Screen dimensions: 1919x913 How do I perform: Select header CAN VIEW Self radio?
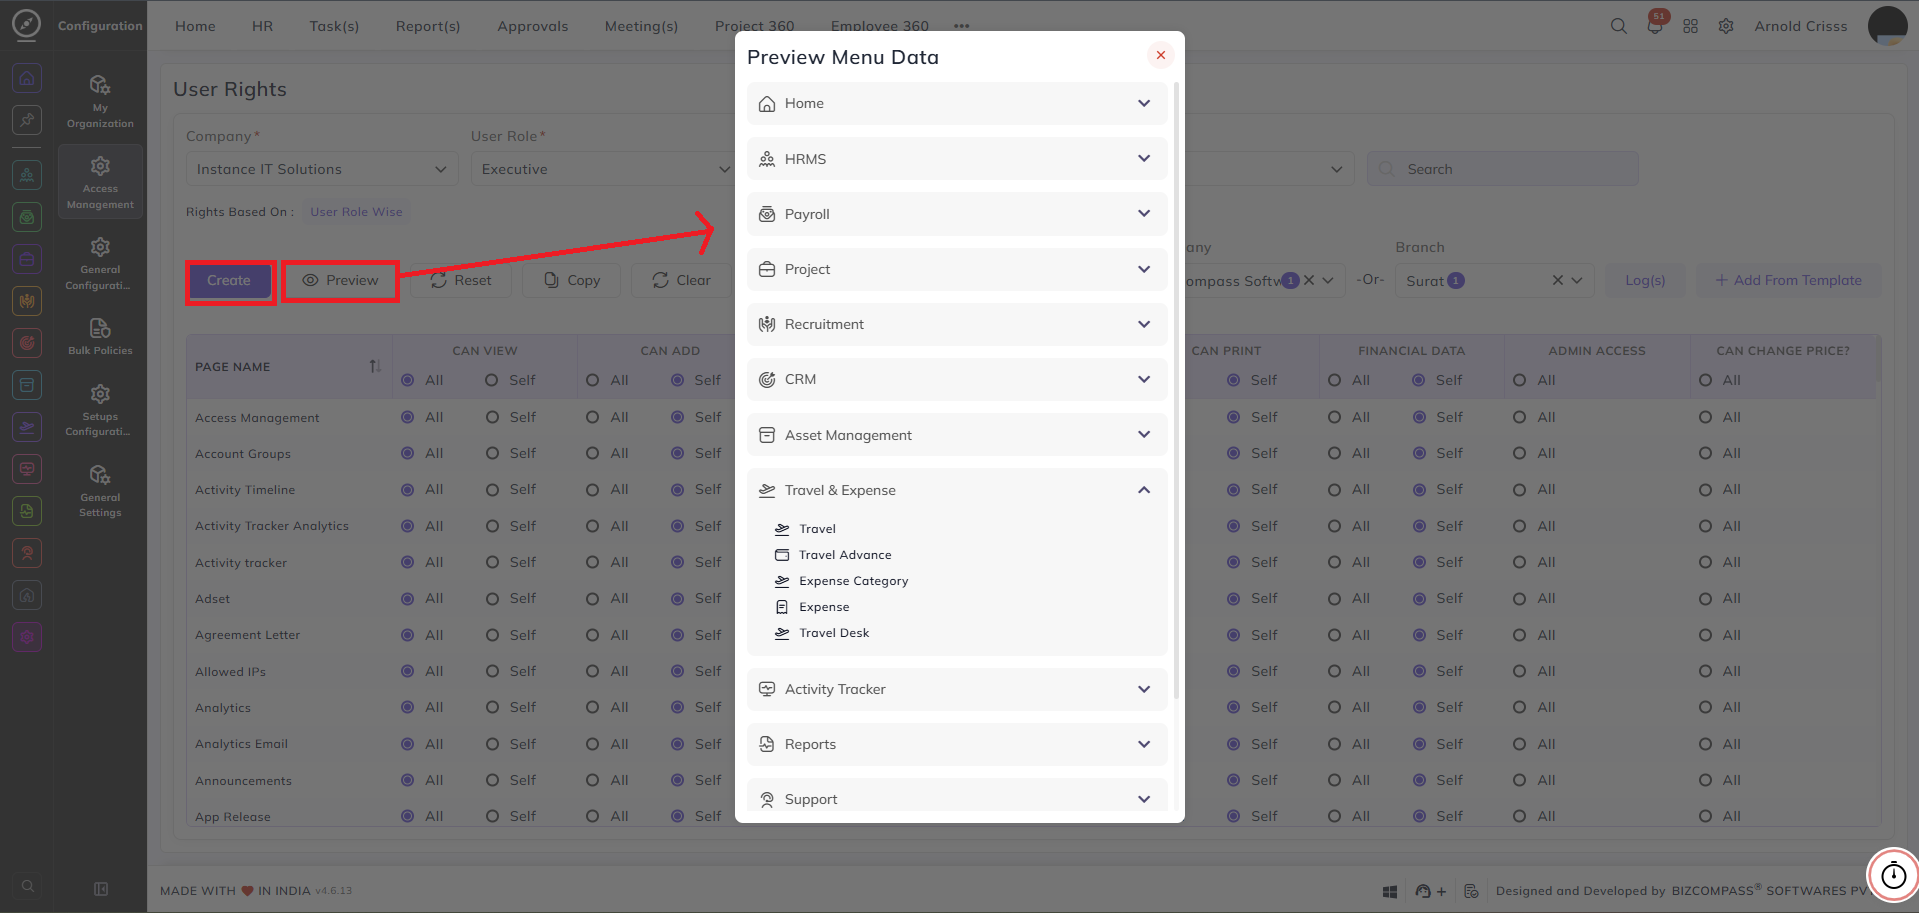(x=492, y=380)
